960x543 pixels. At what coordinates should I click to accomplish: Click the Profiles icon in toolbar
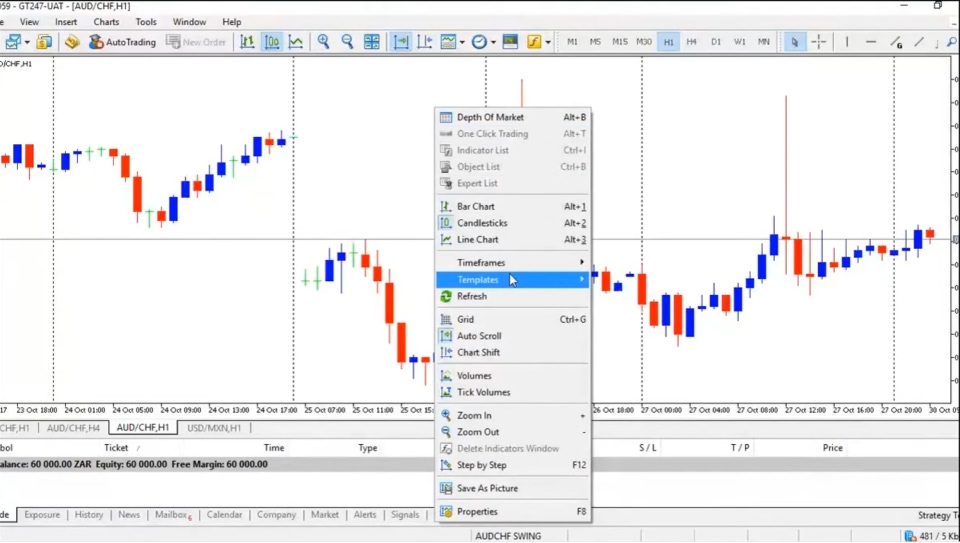(x=44, y=42)
